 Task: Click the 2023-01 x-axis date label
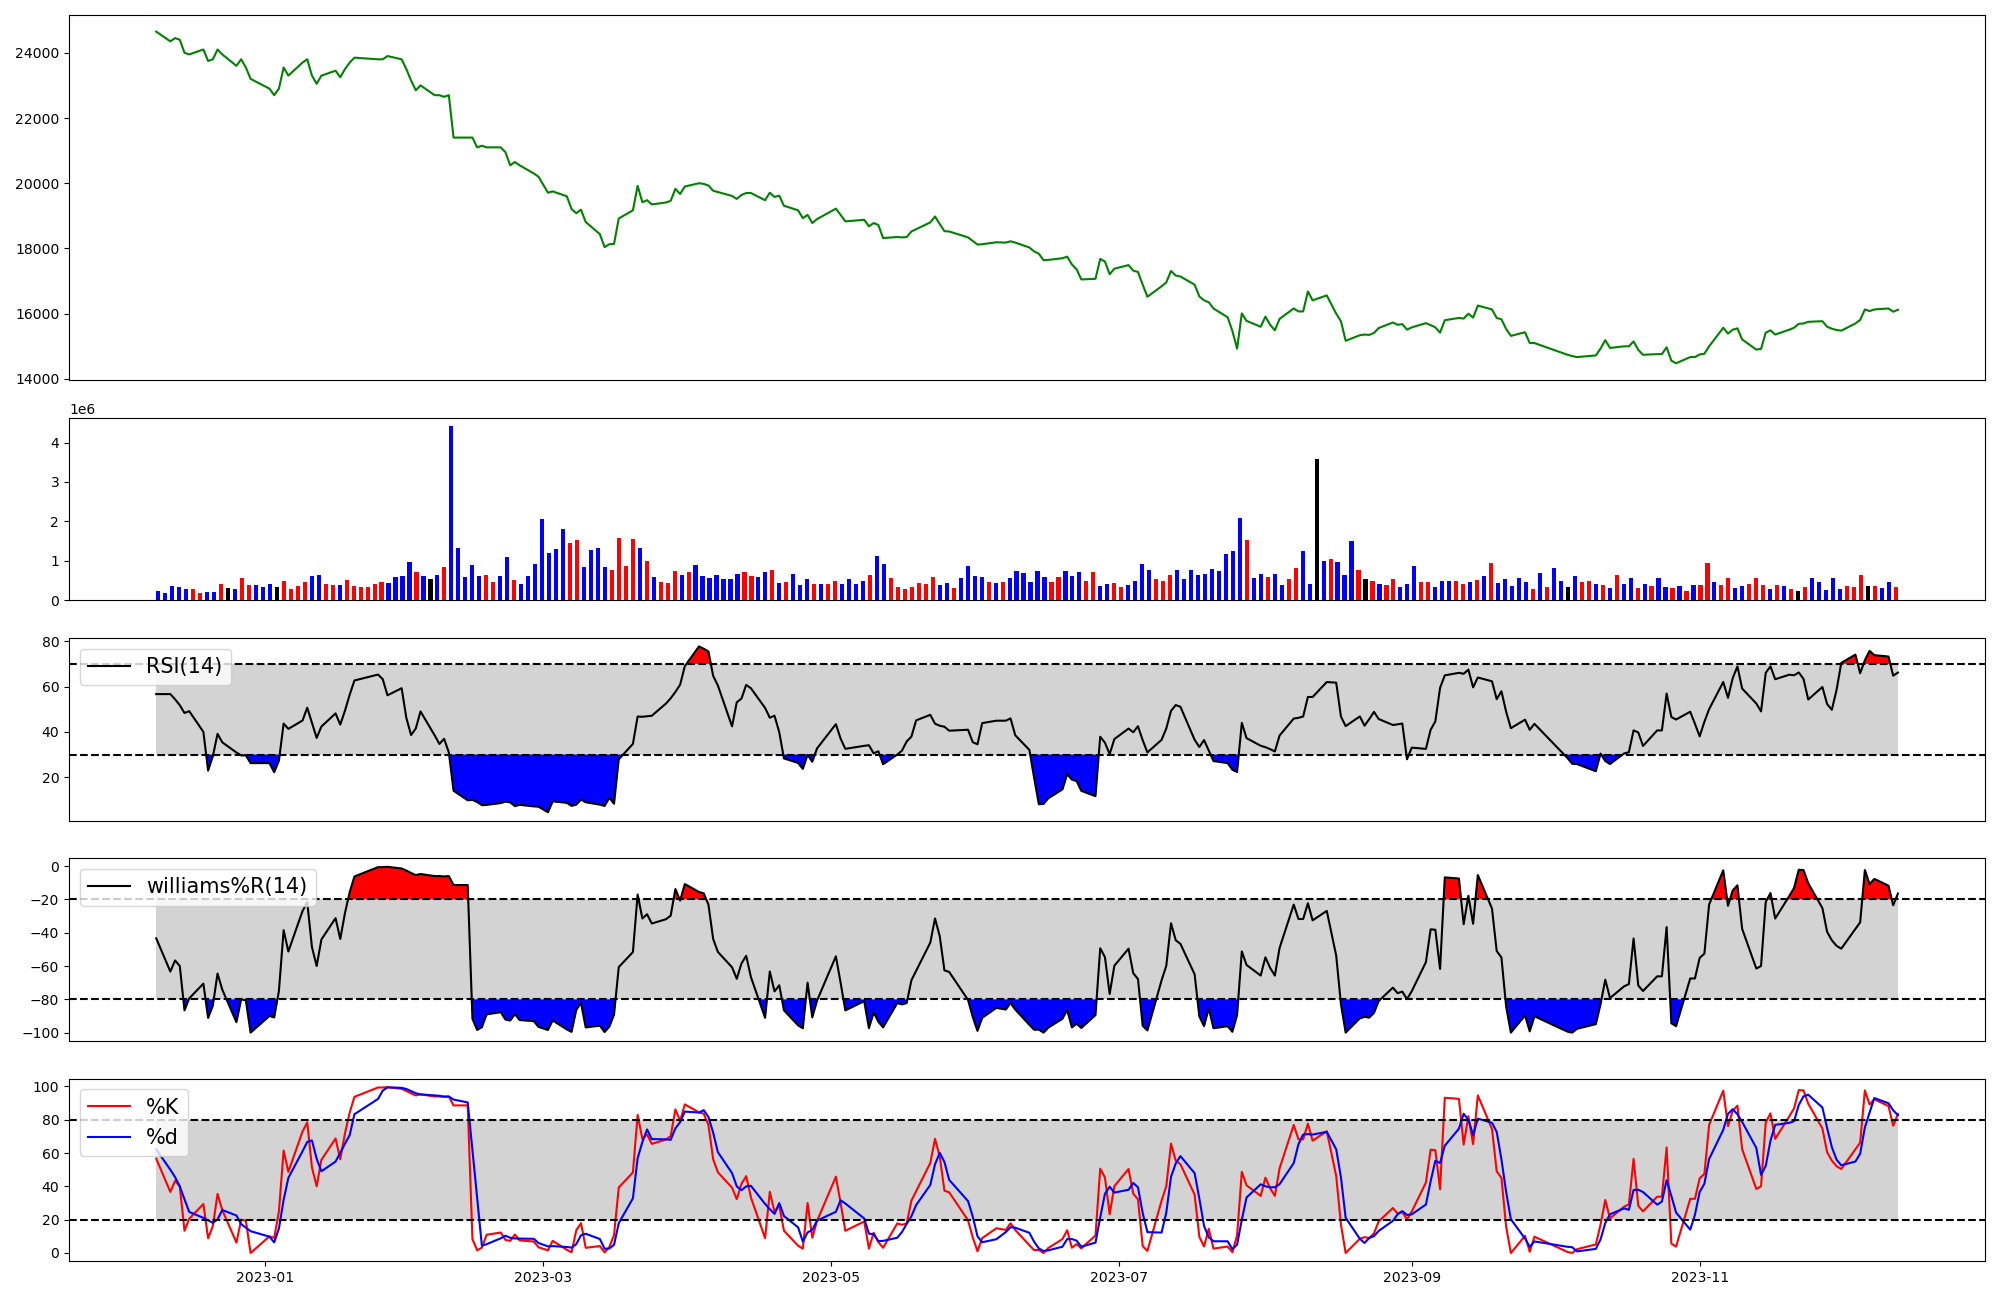265,1277
